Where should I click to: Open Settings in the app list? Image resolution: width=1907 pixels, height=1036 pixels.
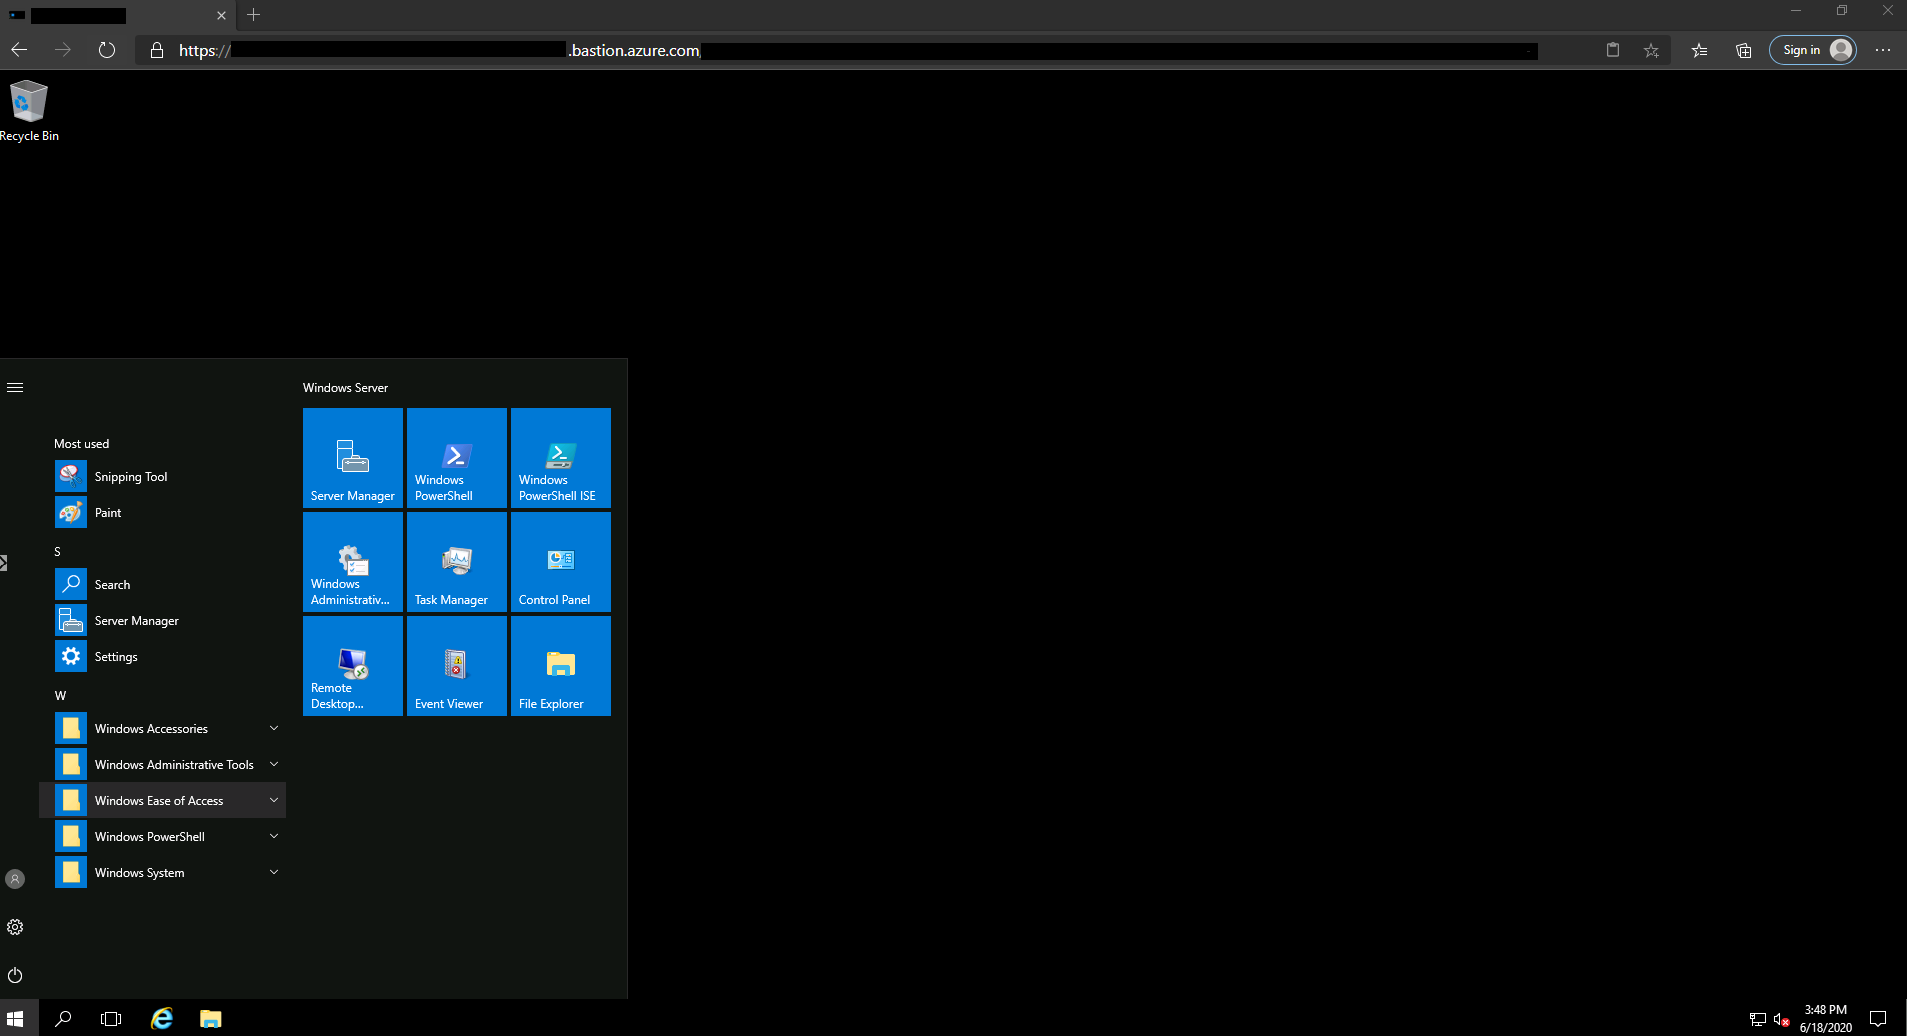point(162,656)
